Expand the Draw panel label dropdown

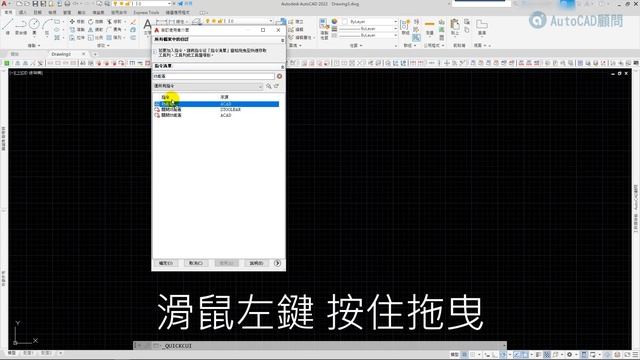click(x=34, y=46)
